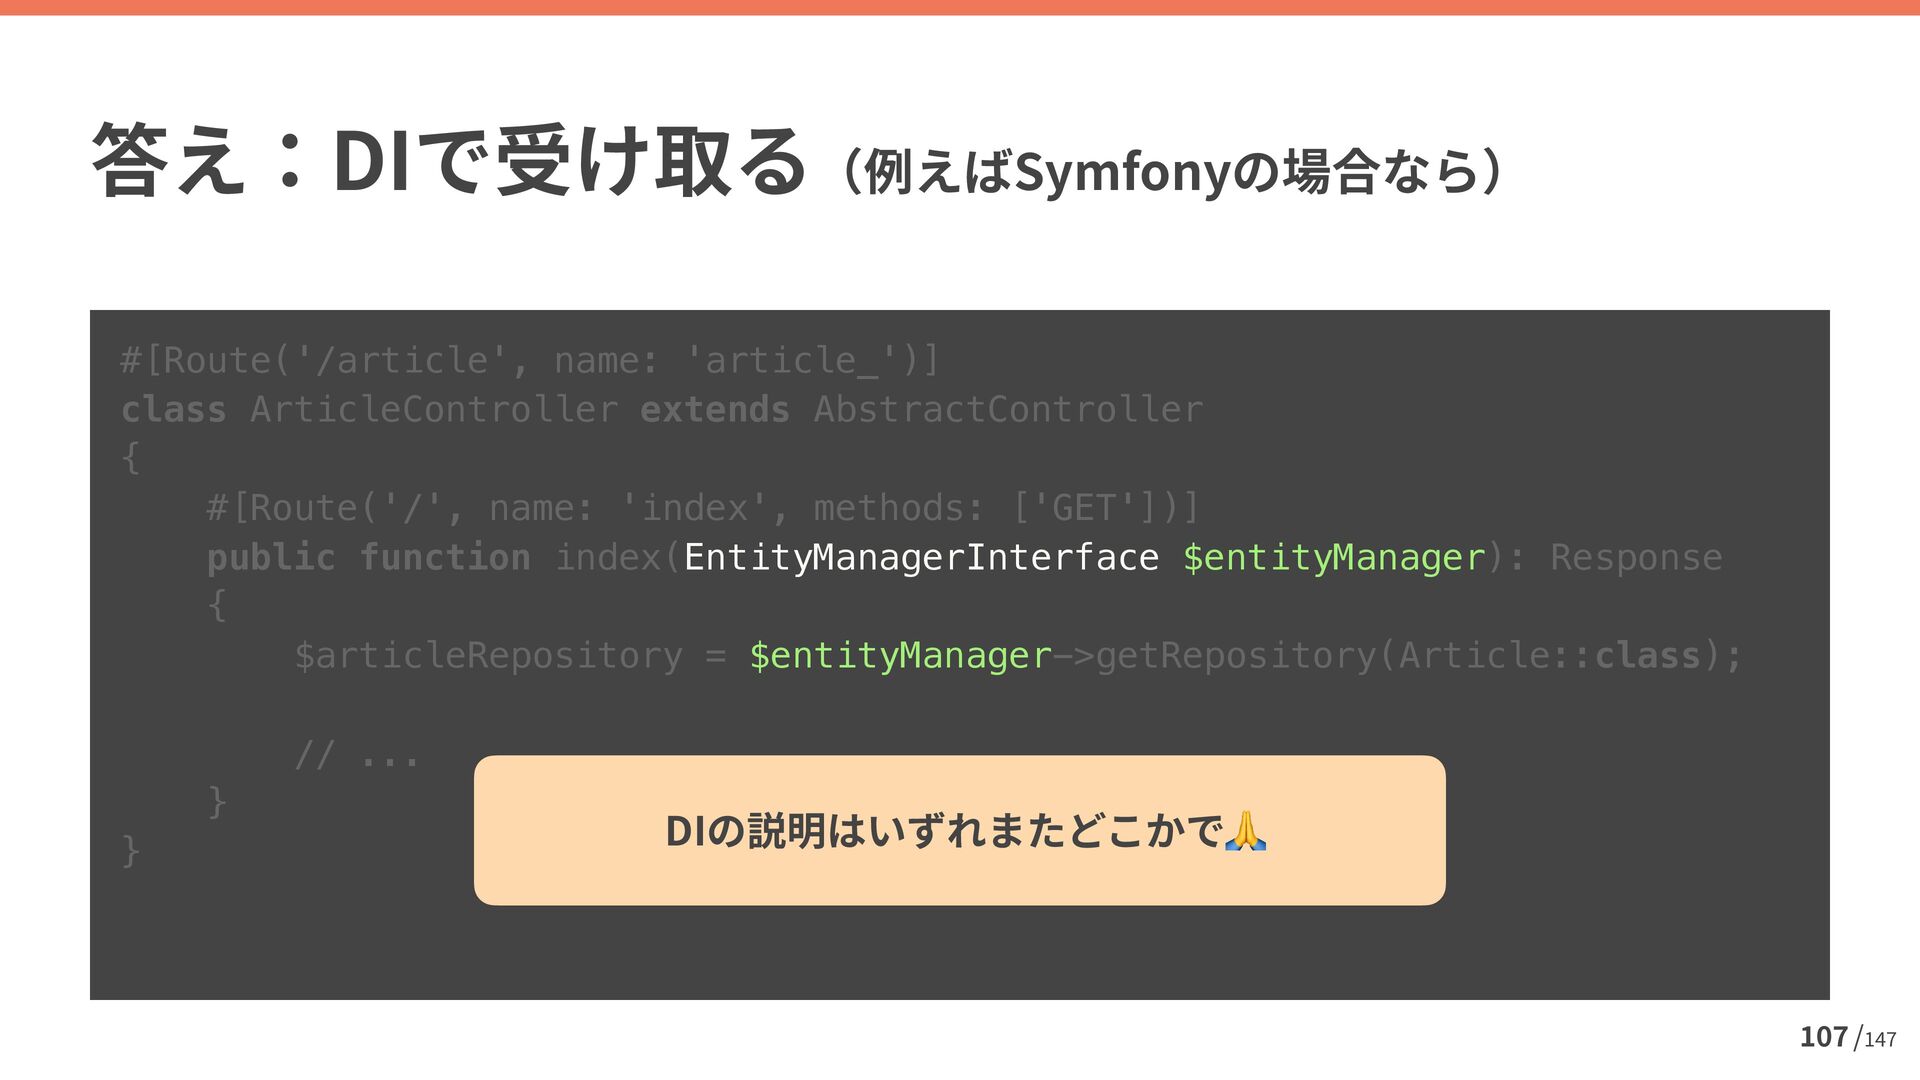This screenshot has width=1920, height=1080.
Task: Click the Response return type
Action: pyautogui.click(x=1636, y=557)
